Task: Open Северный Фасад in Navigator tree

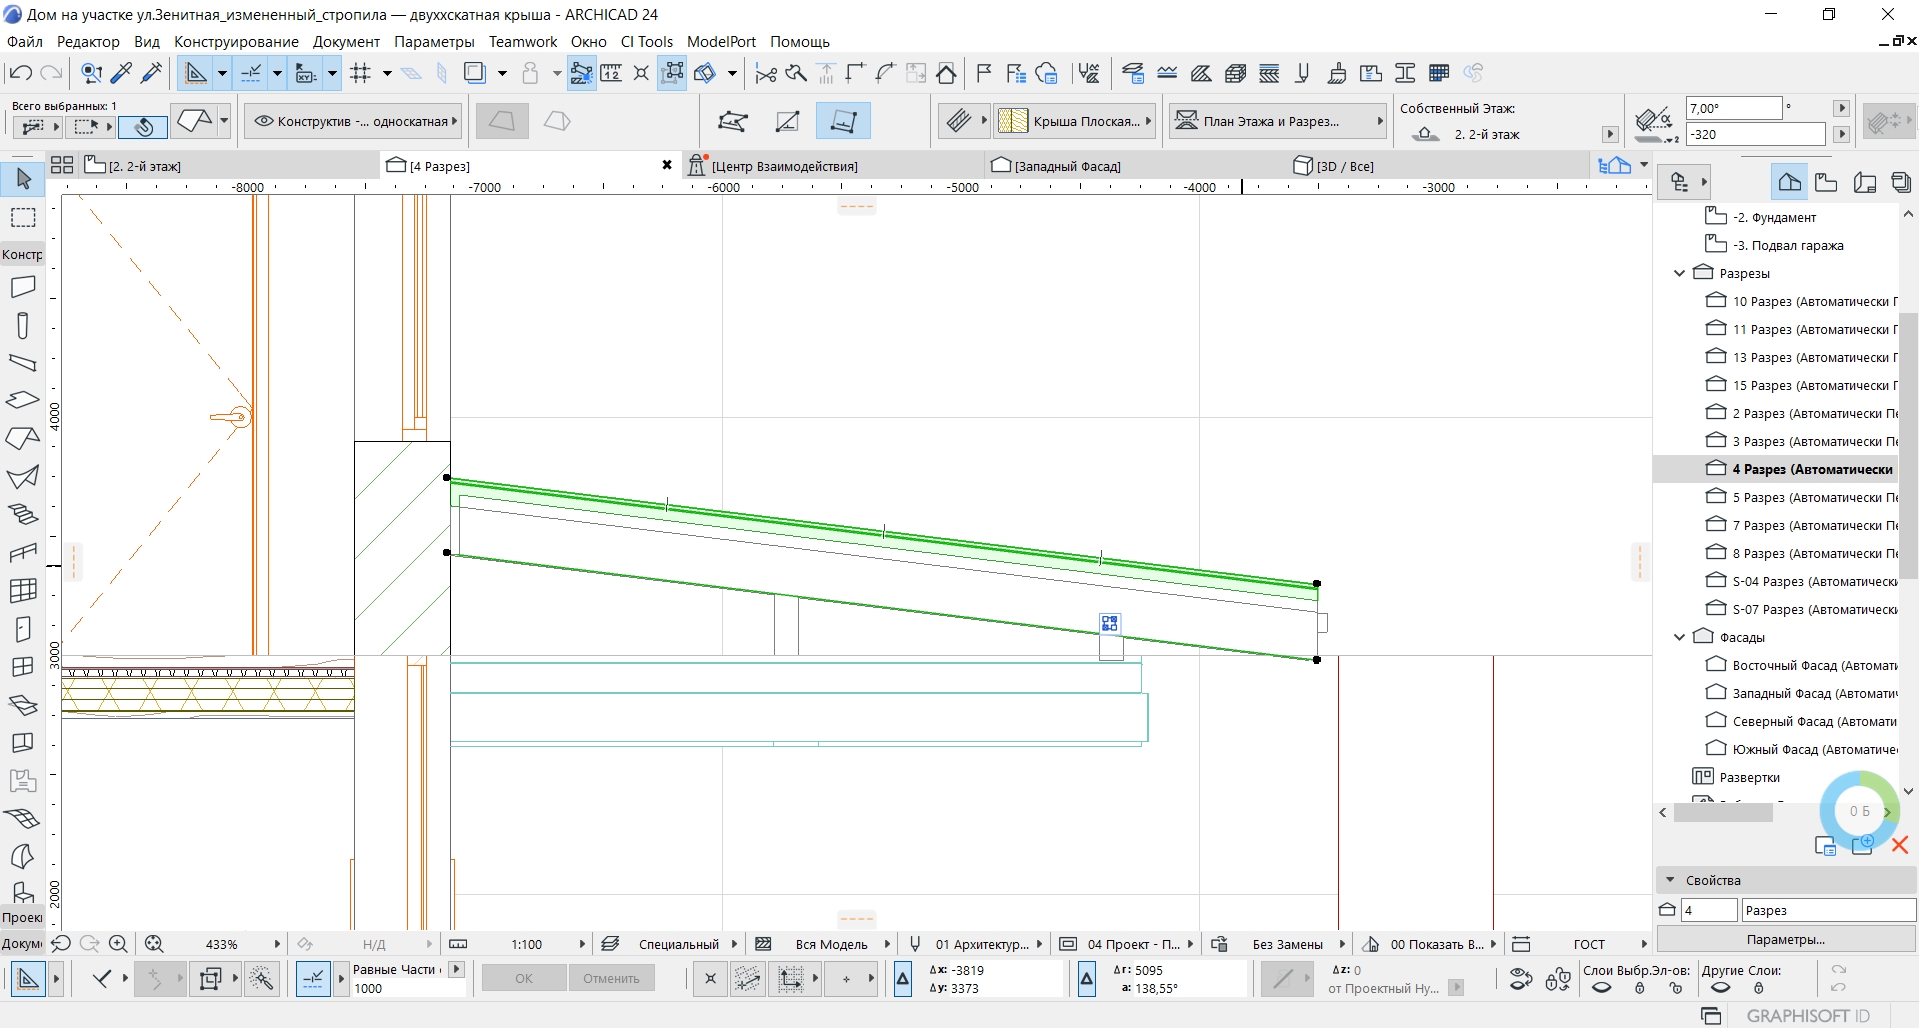Action: (1802, 721)
